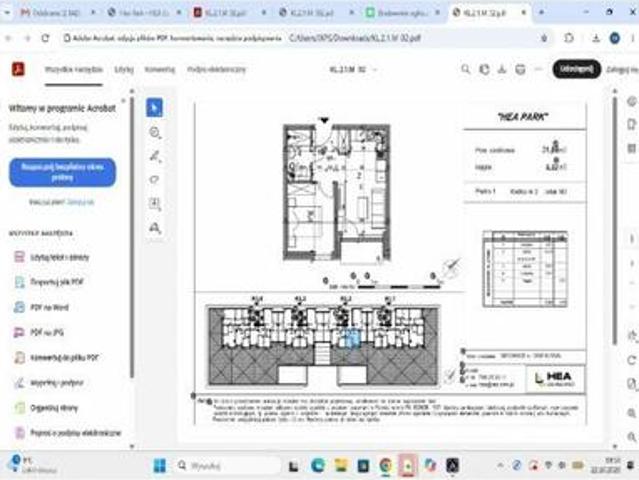Open the comment tool in quick toolbar
Screen dimensions: 639x480
pyautogui.click(x=155, y=132)
